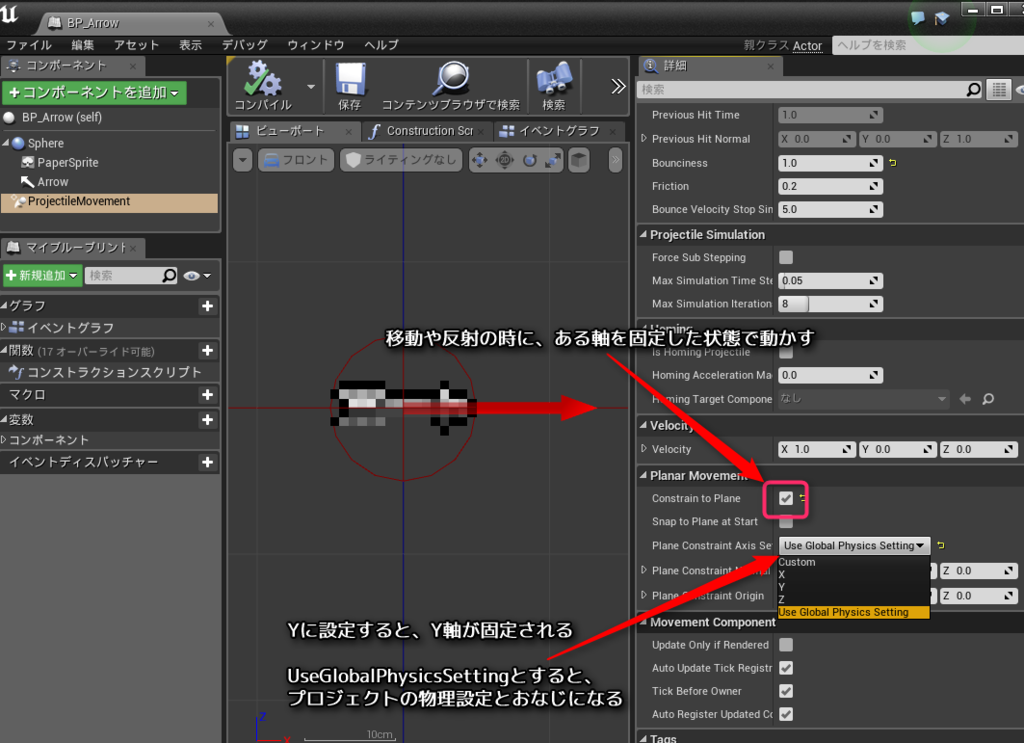Click the Details panel search magnifier

tap(973, 89)
